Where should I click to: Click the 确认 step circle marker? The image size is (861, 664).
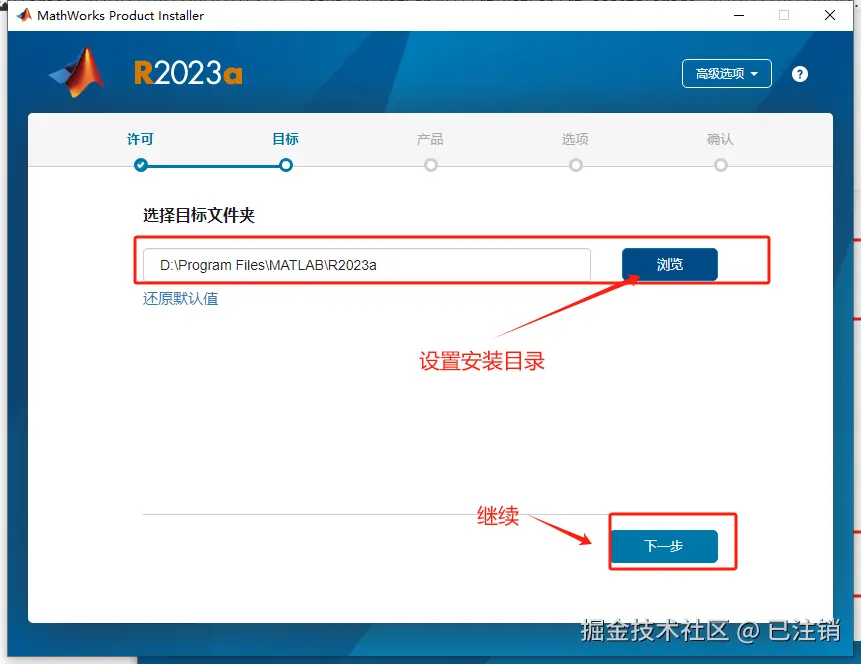(720, 165)
